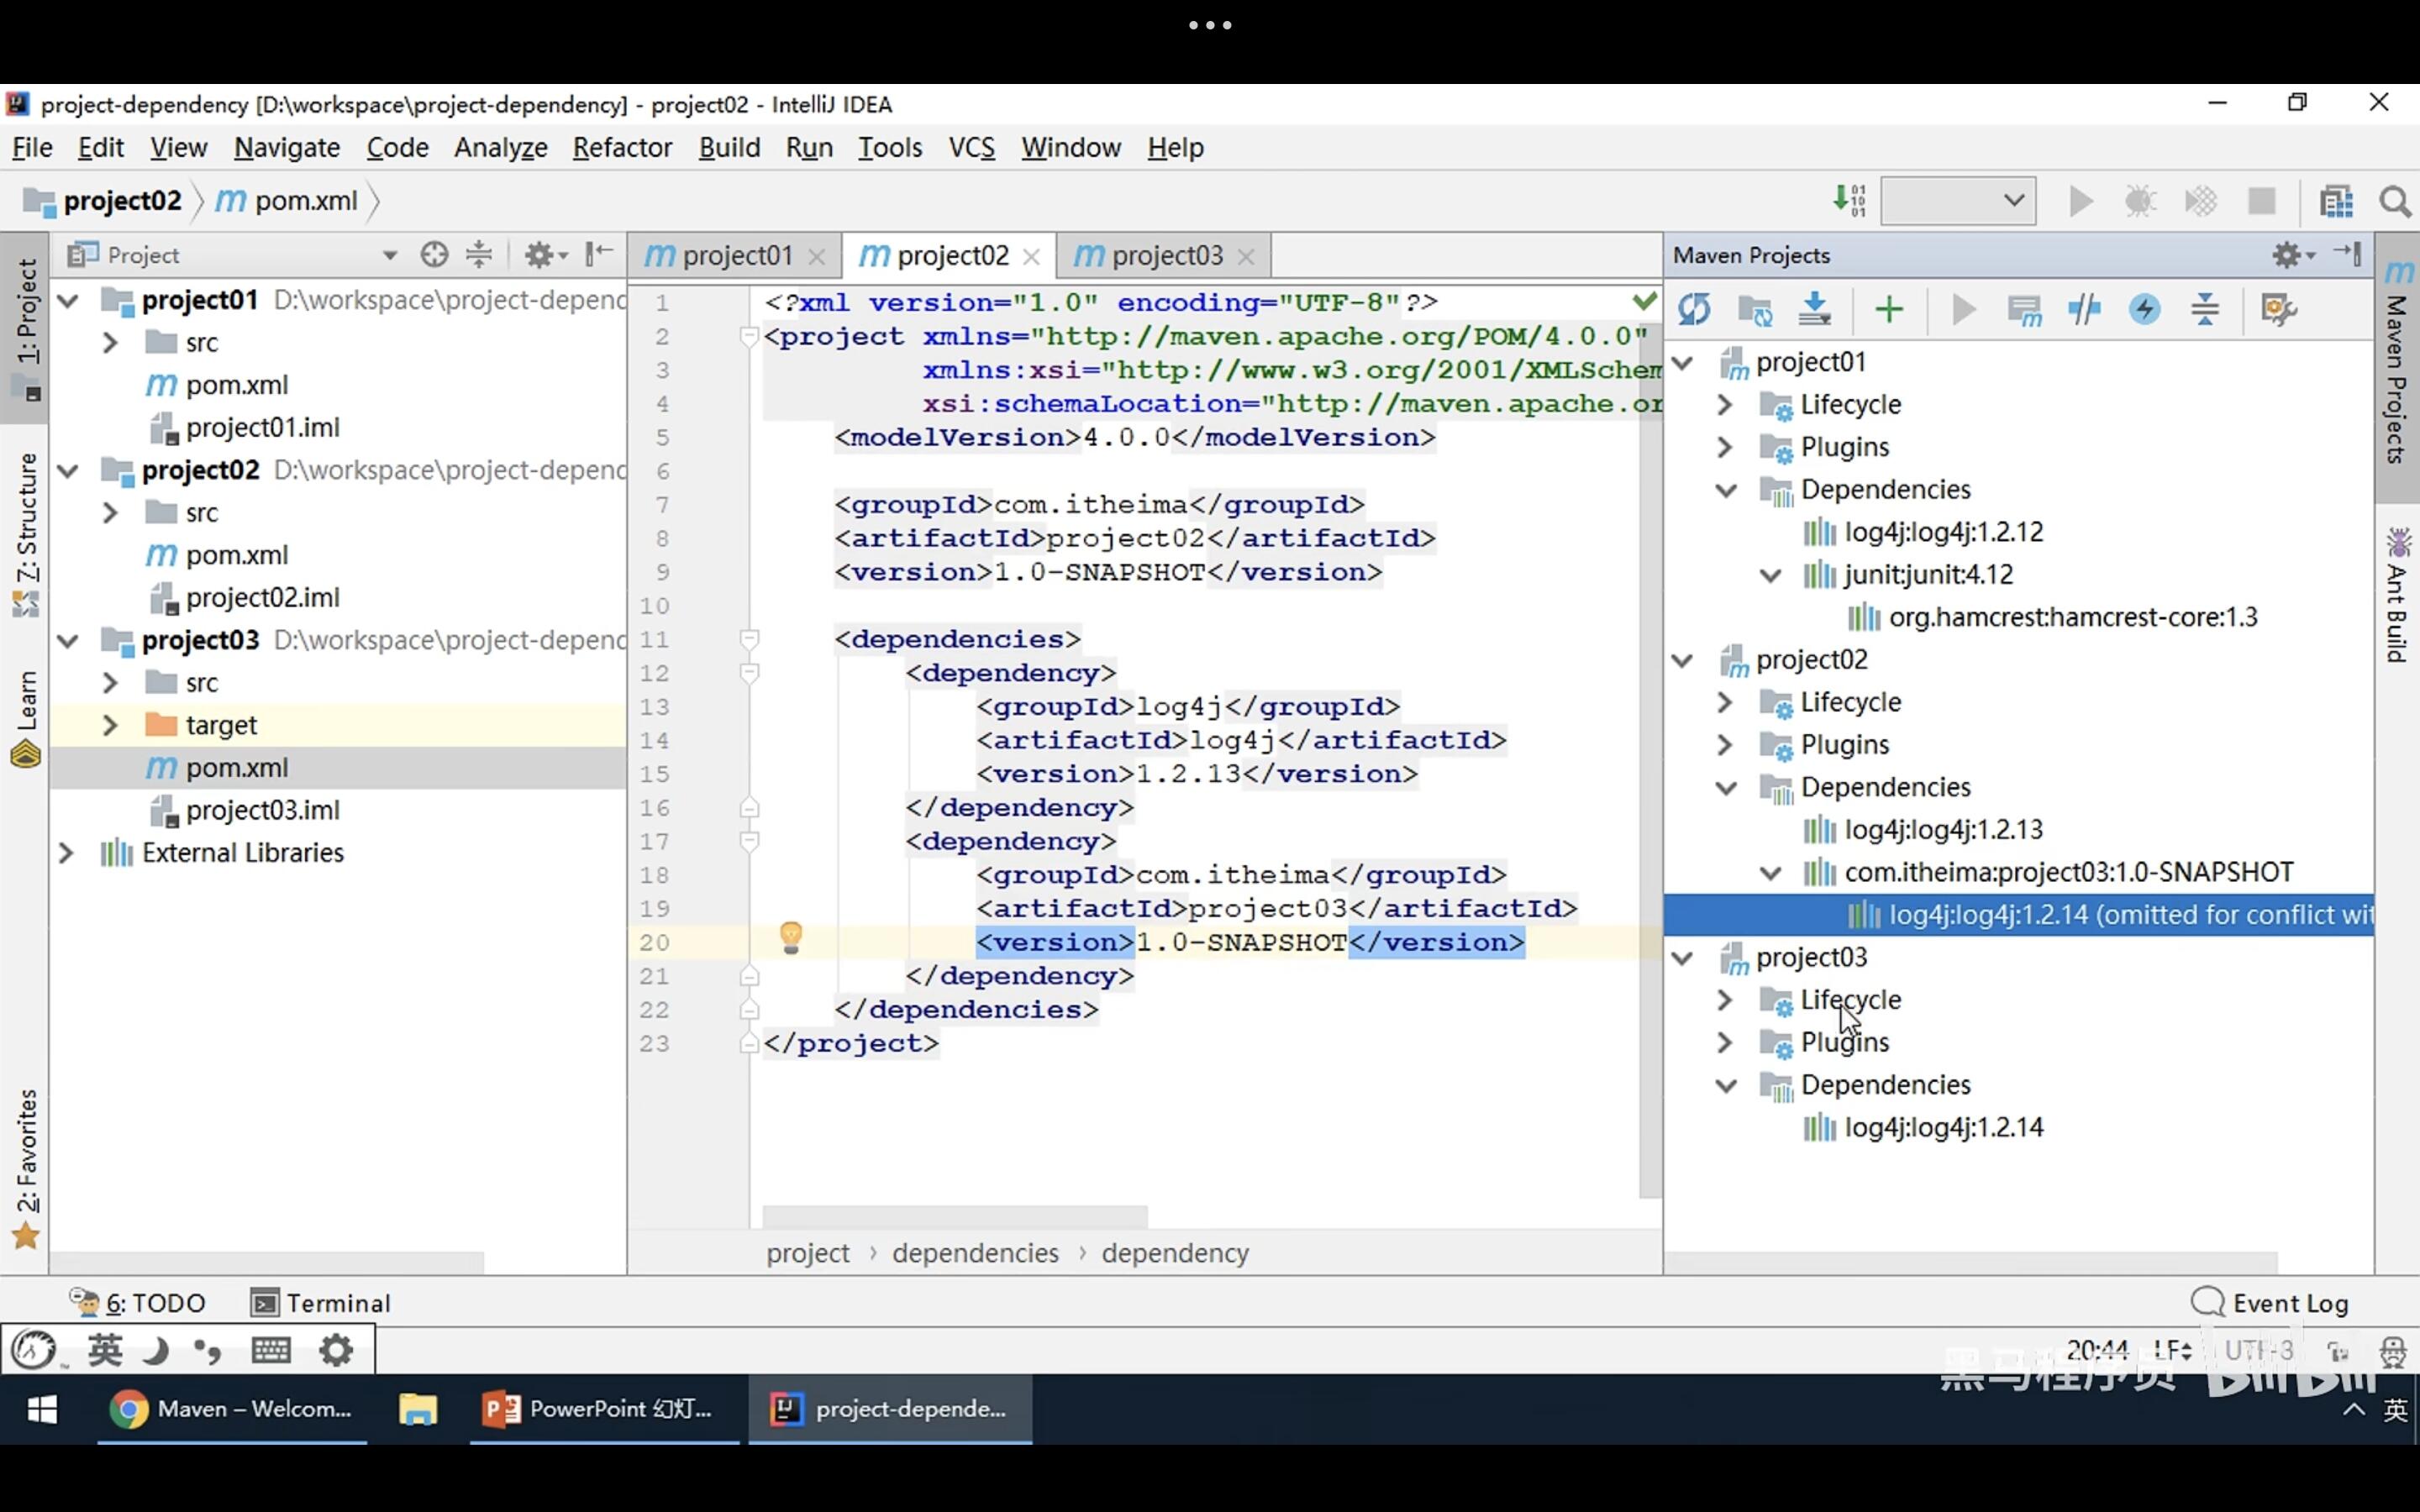Click Scroll from Source target icon

(434, 255)
